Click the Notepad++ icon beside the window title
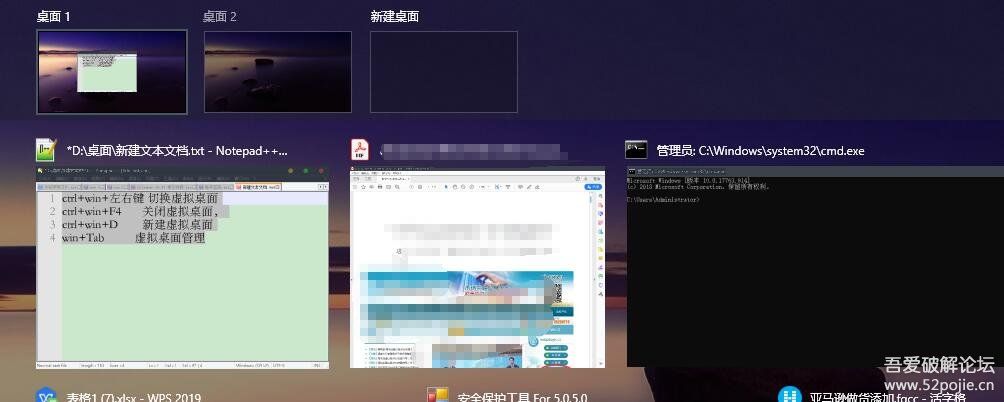 pyautogui.click(x=46, y=150)
